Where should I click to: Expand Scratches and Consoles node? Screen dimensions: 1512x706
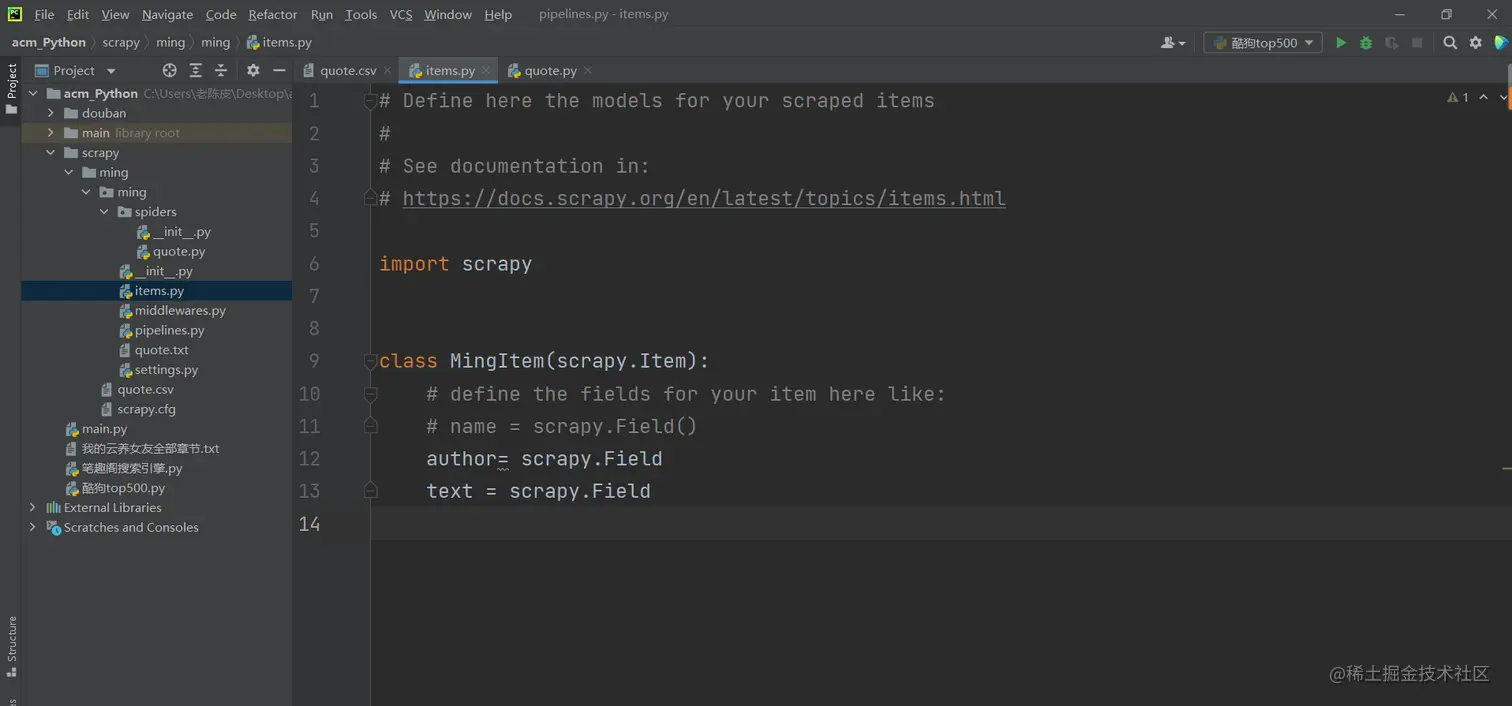click(x=33, y=528)
